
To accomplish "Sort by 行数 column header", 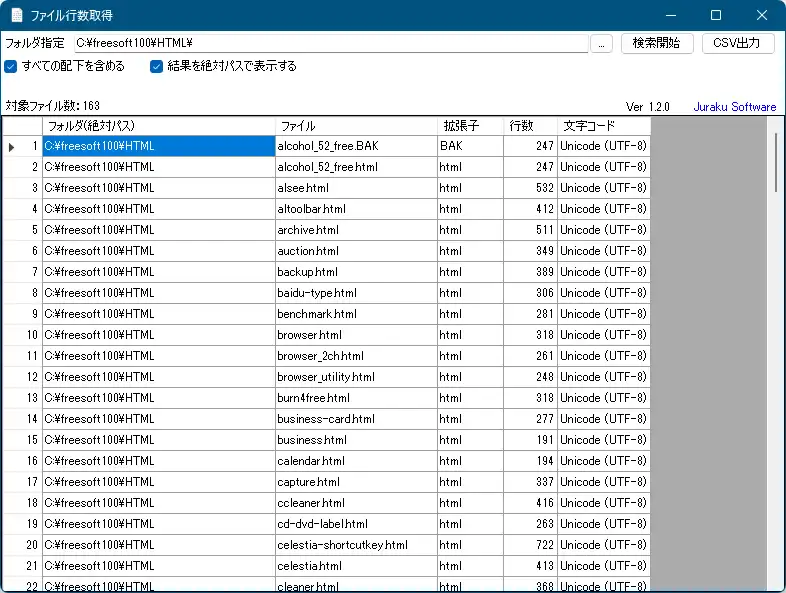I will tap(530, 126).
